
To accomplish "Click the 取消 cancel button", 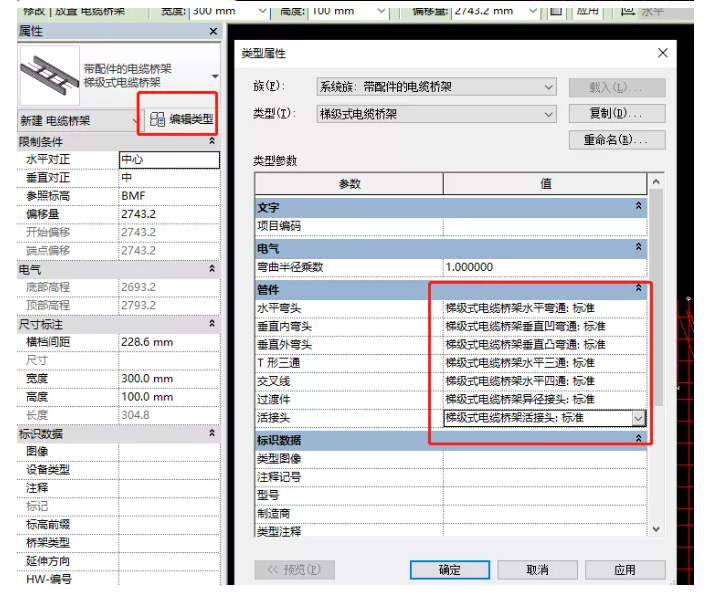I will [x=537, y=570].
